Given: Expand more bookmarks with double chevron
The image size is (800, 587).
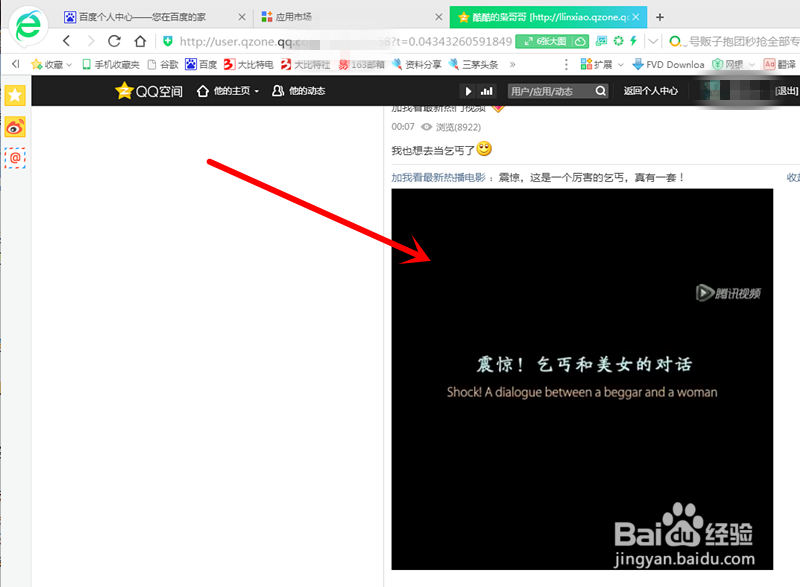Looking at the screenshot, I should pos(512,64).
